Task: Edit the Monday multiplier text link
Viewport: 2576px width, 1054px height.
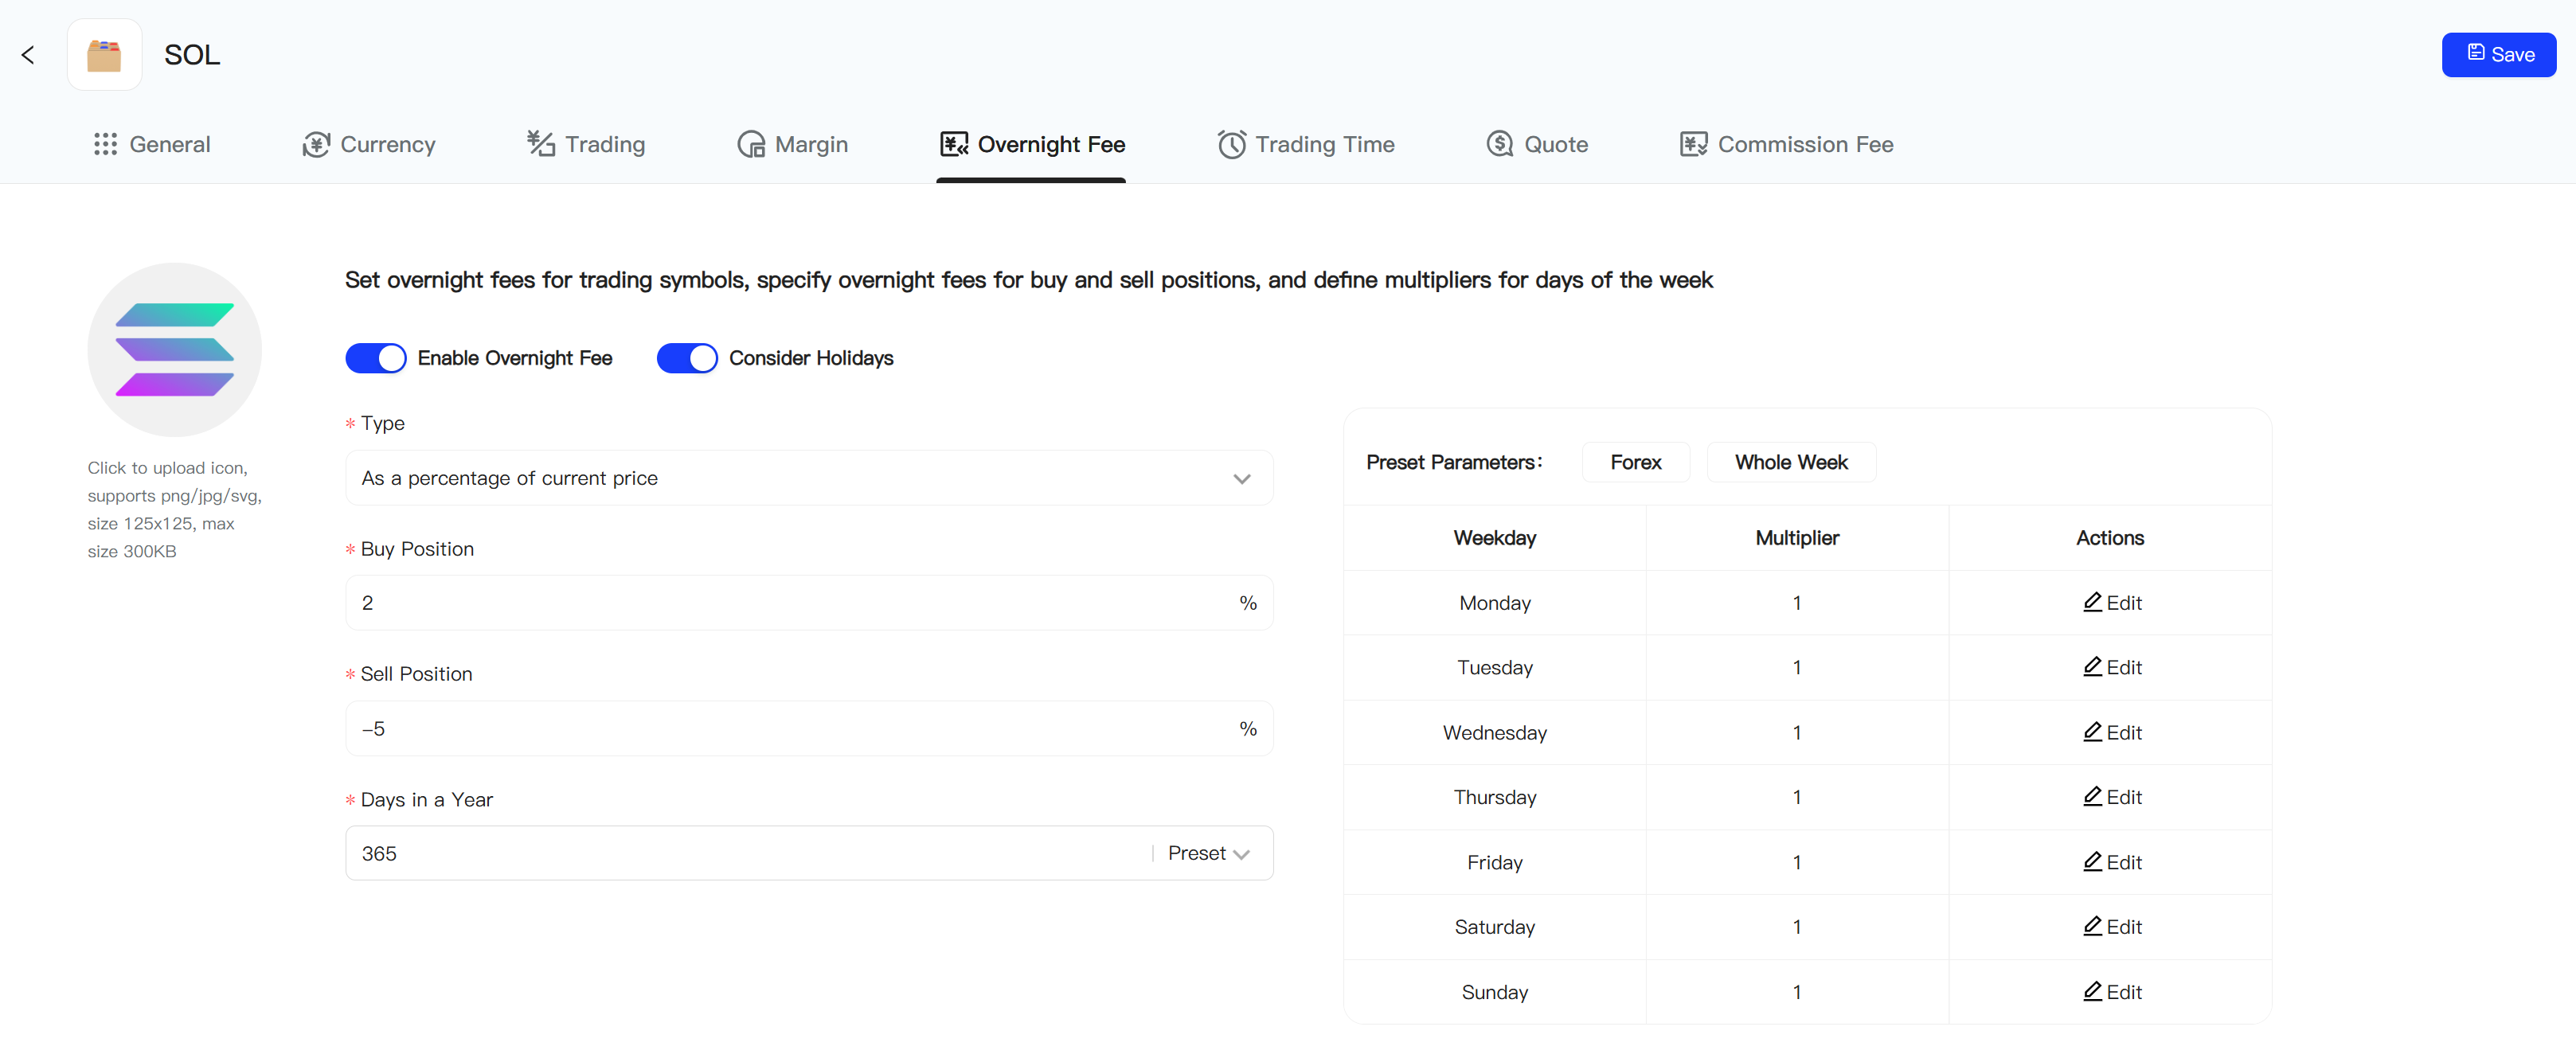Action: click(x=2124, y=603)
